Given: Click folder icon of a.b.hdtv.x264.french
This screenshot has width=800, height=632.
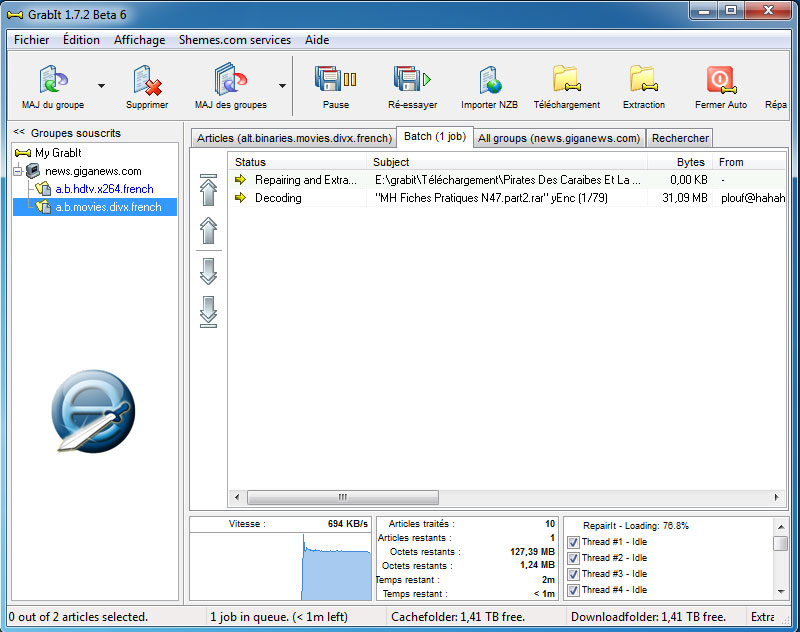Looking at the screenshot, I should [x=43, y=189].
